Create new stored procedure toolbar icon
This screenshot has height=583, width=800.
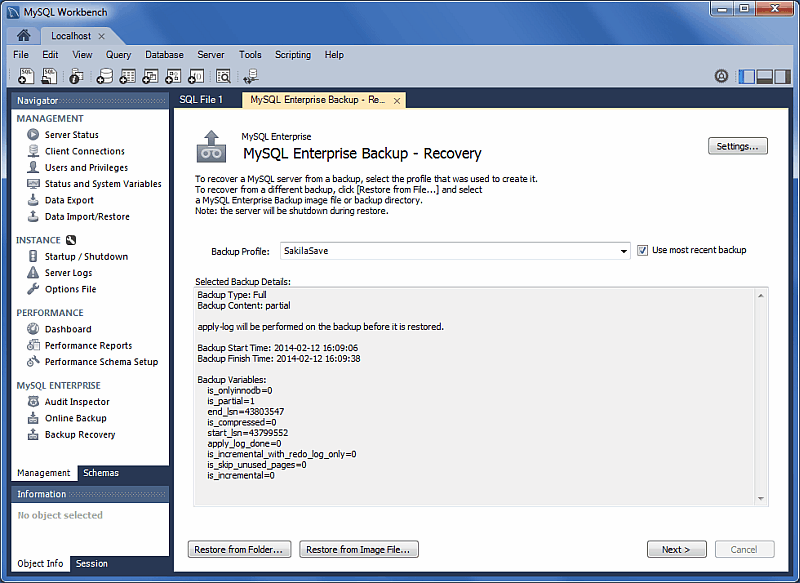click(173, 76)
